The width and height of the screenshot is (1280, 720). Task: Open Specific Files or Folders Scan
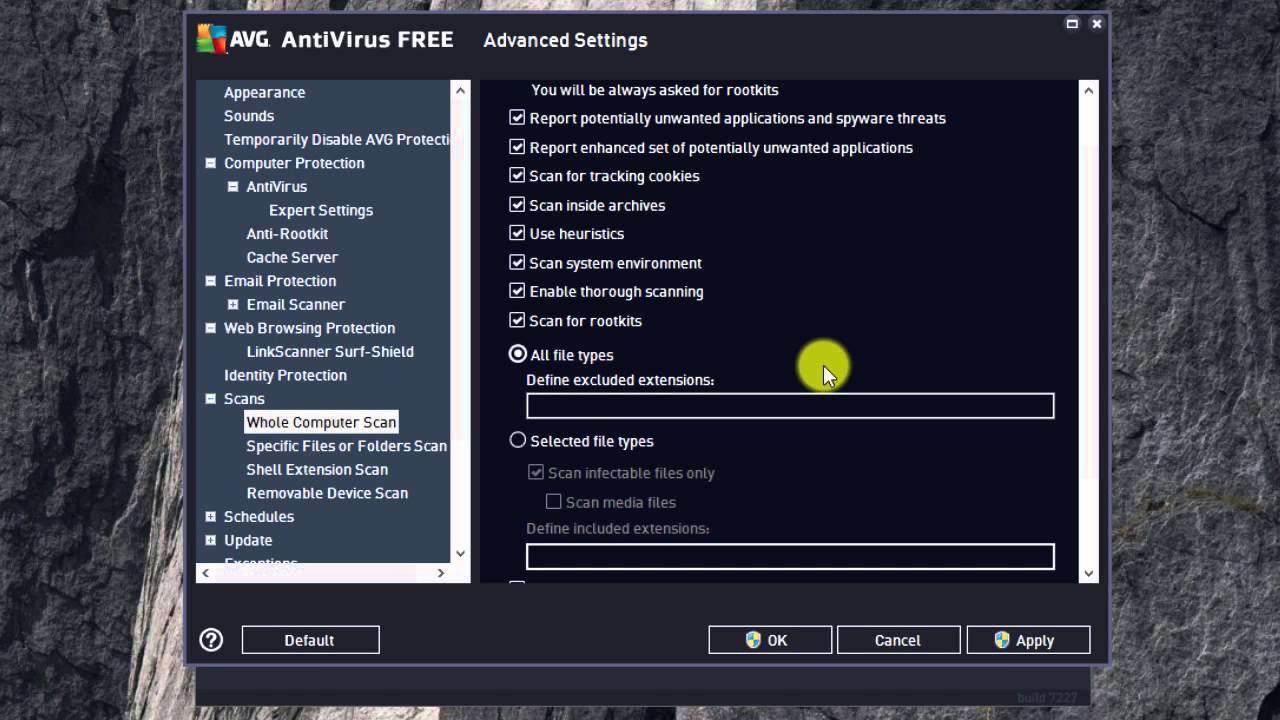click(x=347, y=446)
